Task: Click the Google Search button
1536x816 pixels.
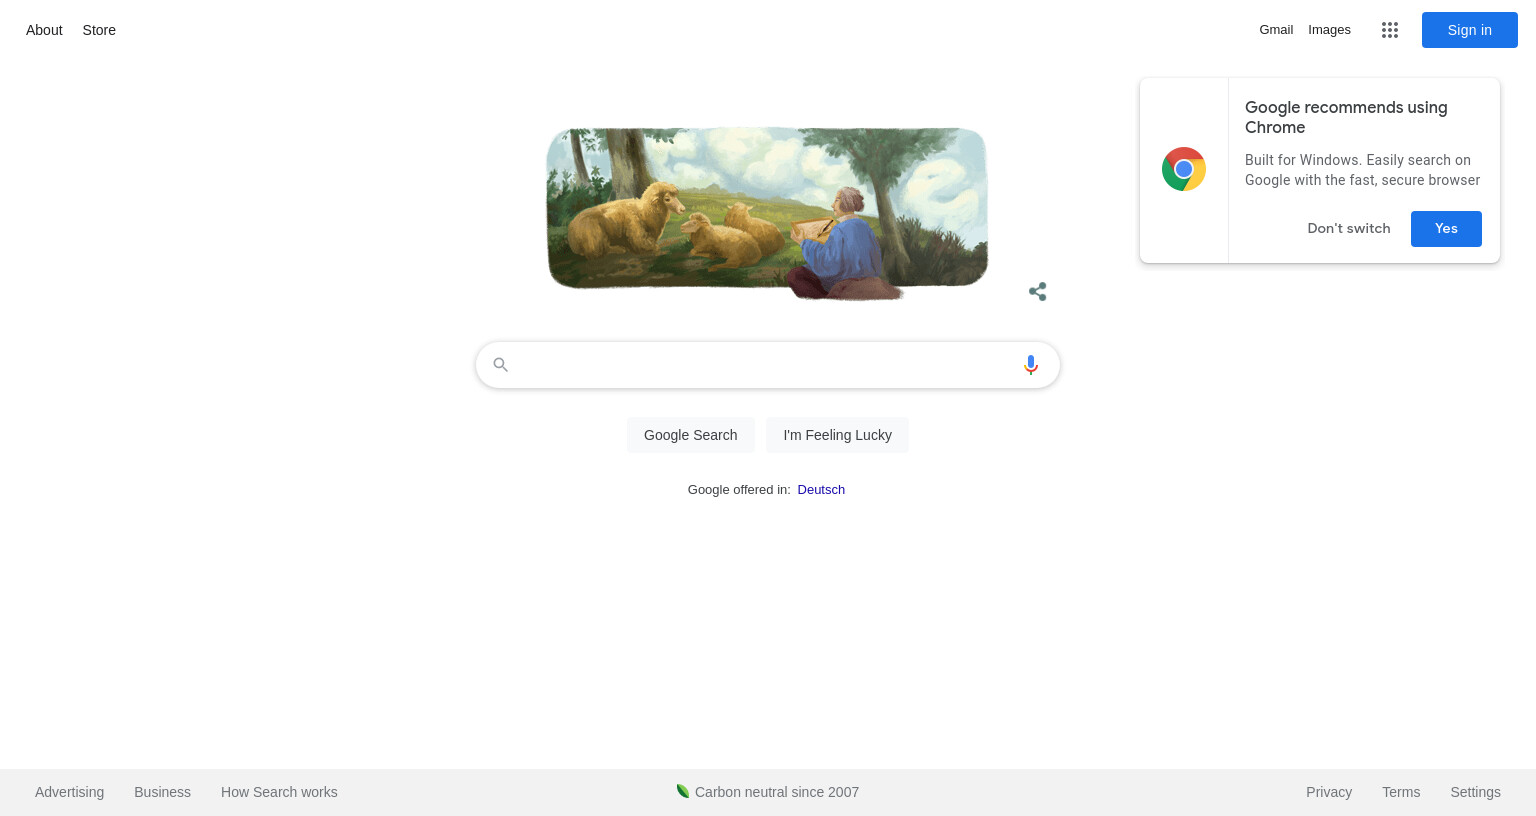Action: pos(691,435)
